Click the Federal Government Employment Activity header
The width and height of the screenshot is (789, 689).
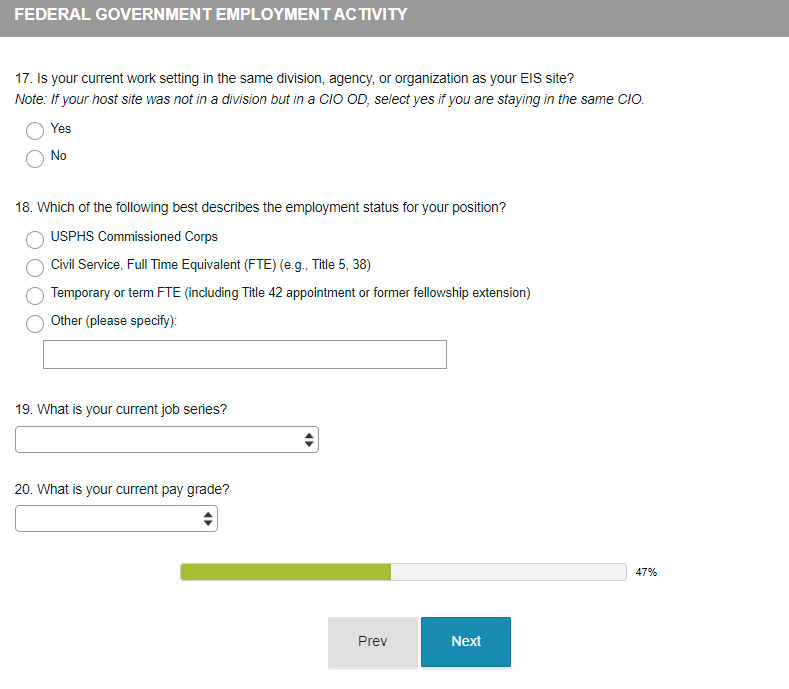(x=211, y=15)
